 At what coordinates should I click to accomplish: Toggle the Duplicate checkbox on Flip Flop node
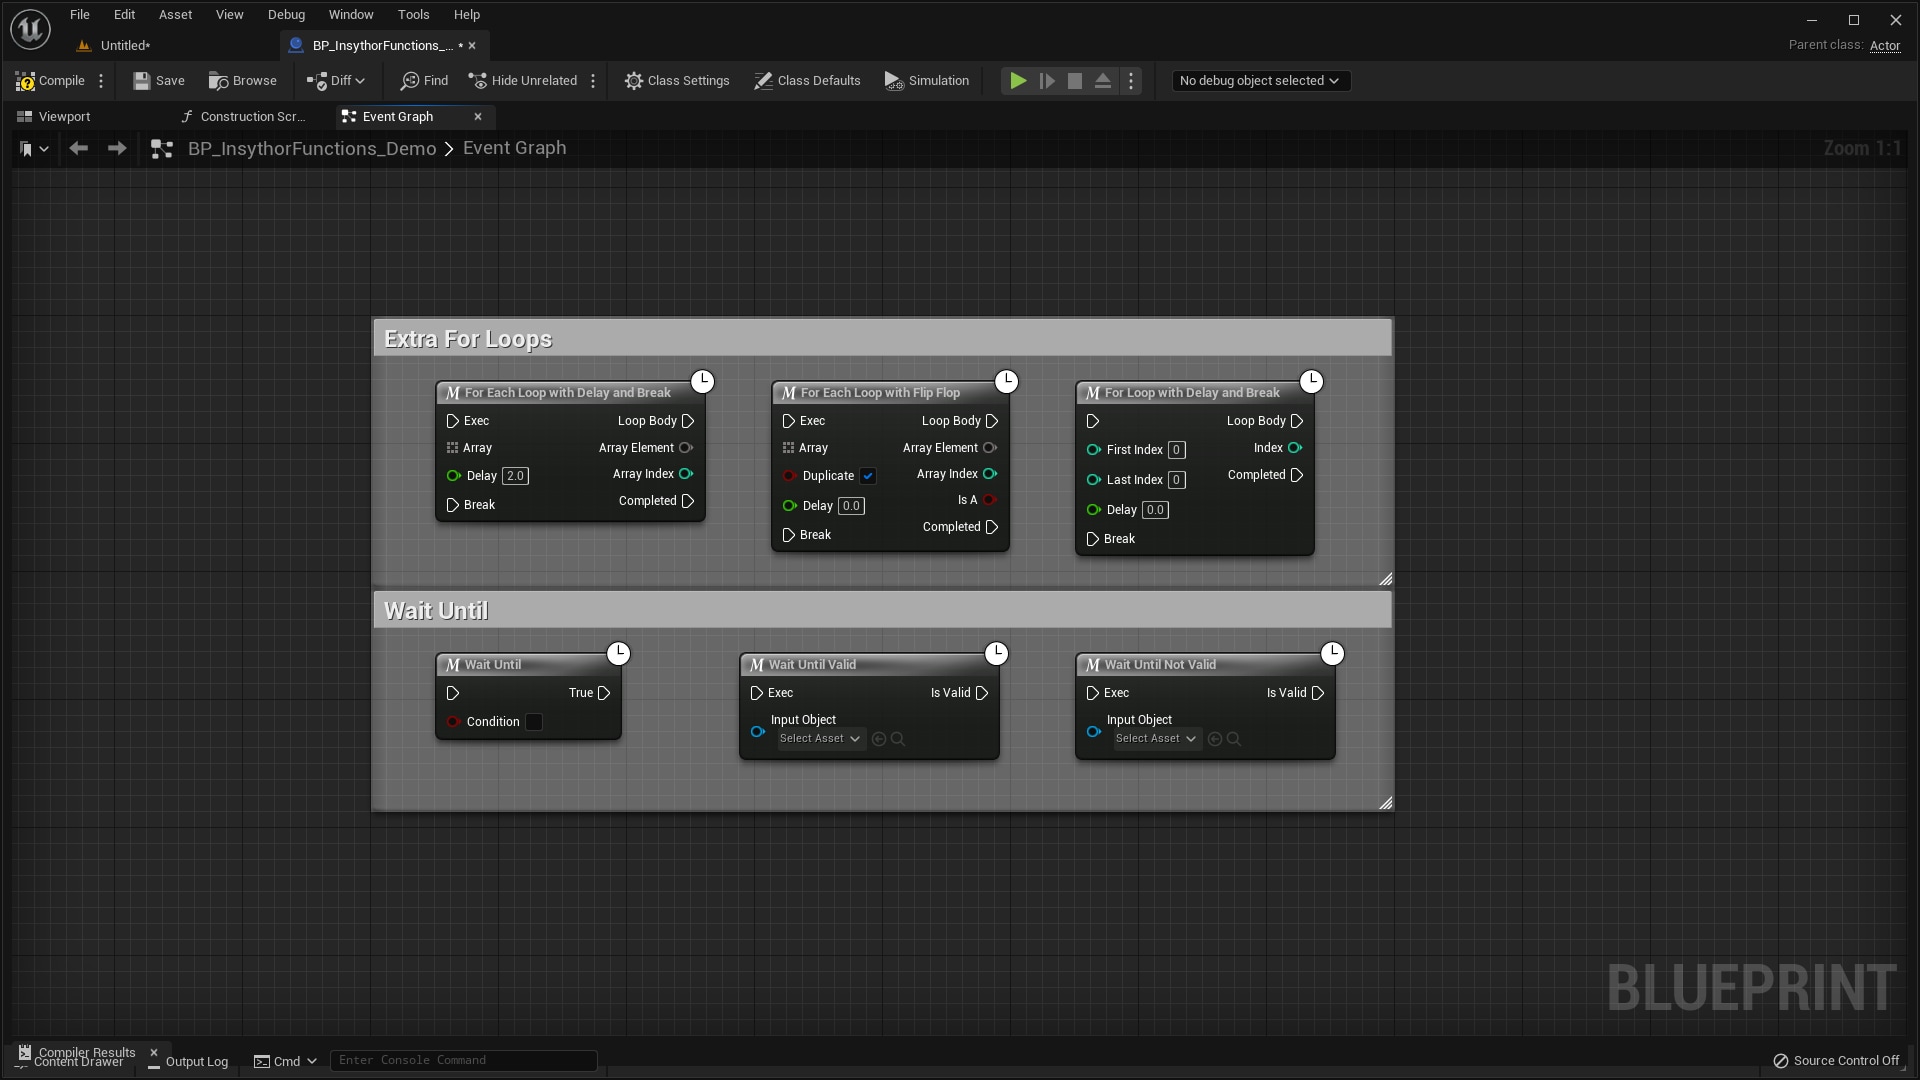[x=868, y=476]
